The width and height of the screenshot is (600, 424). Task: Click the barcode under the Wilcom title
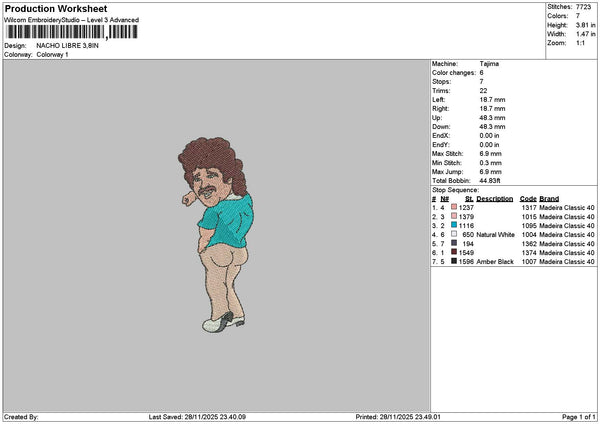(x=72, y=32)
